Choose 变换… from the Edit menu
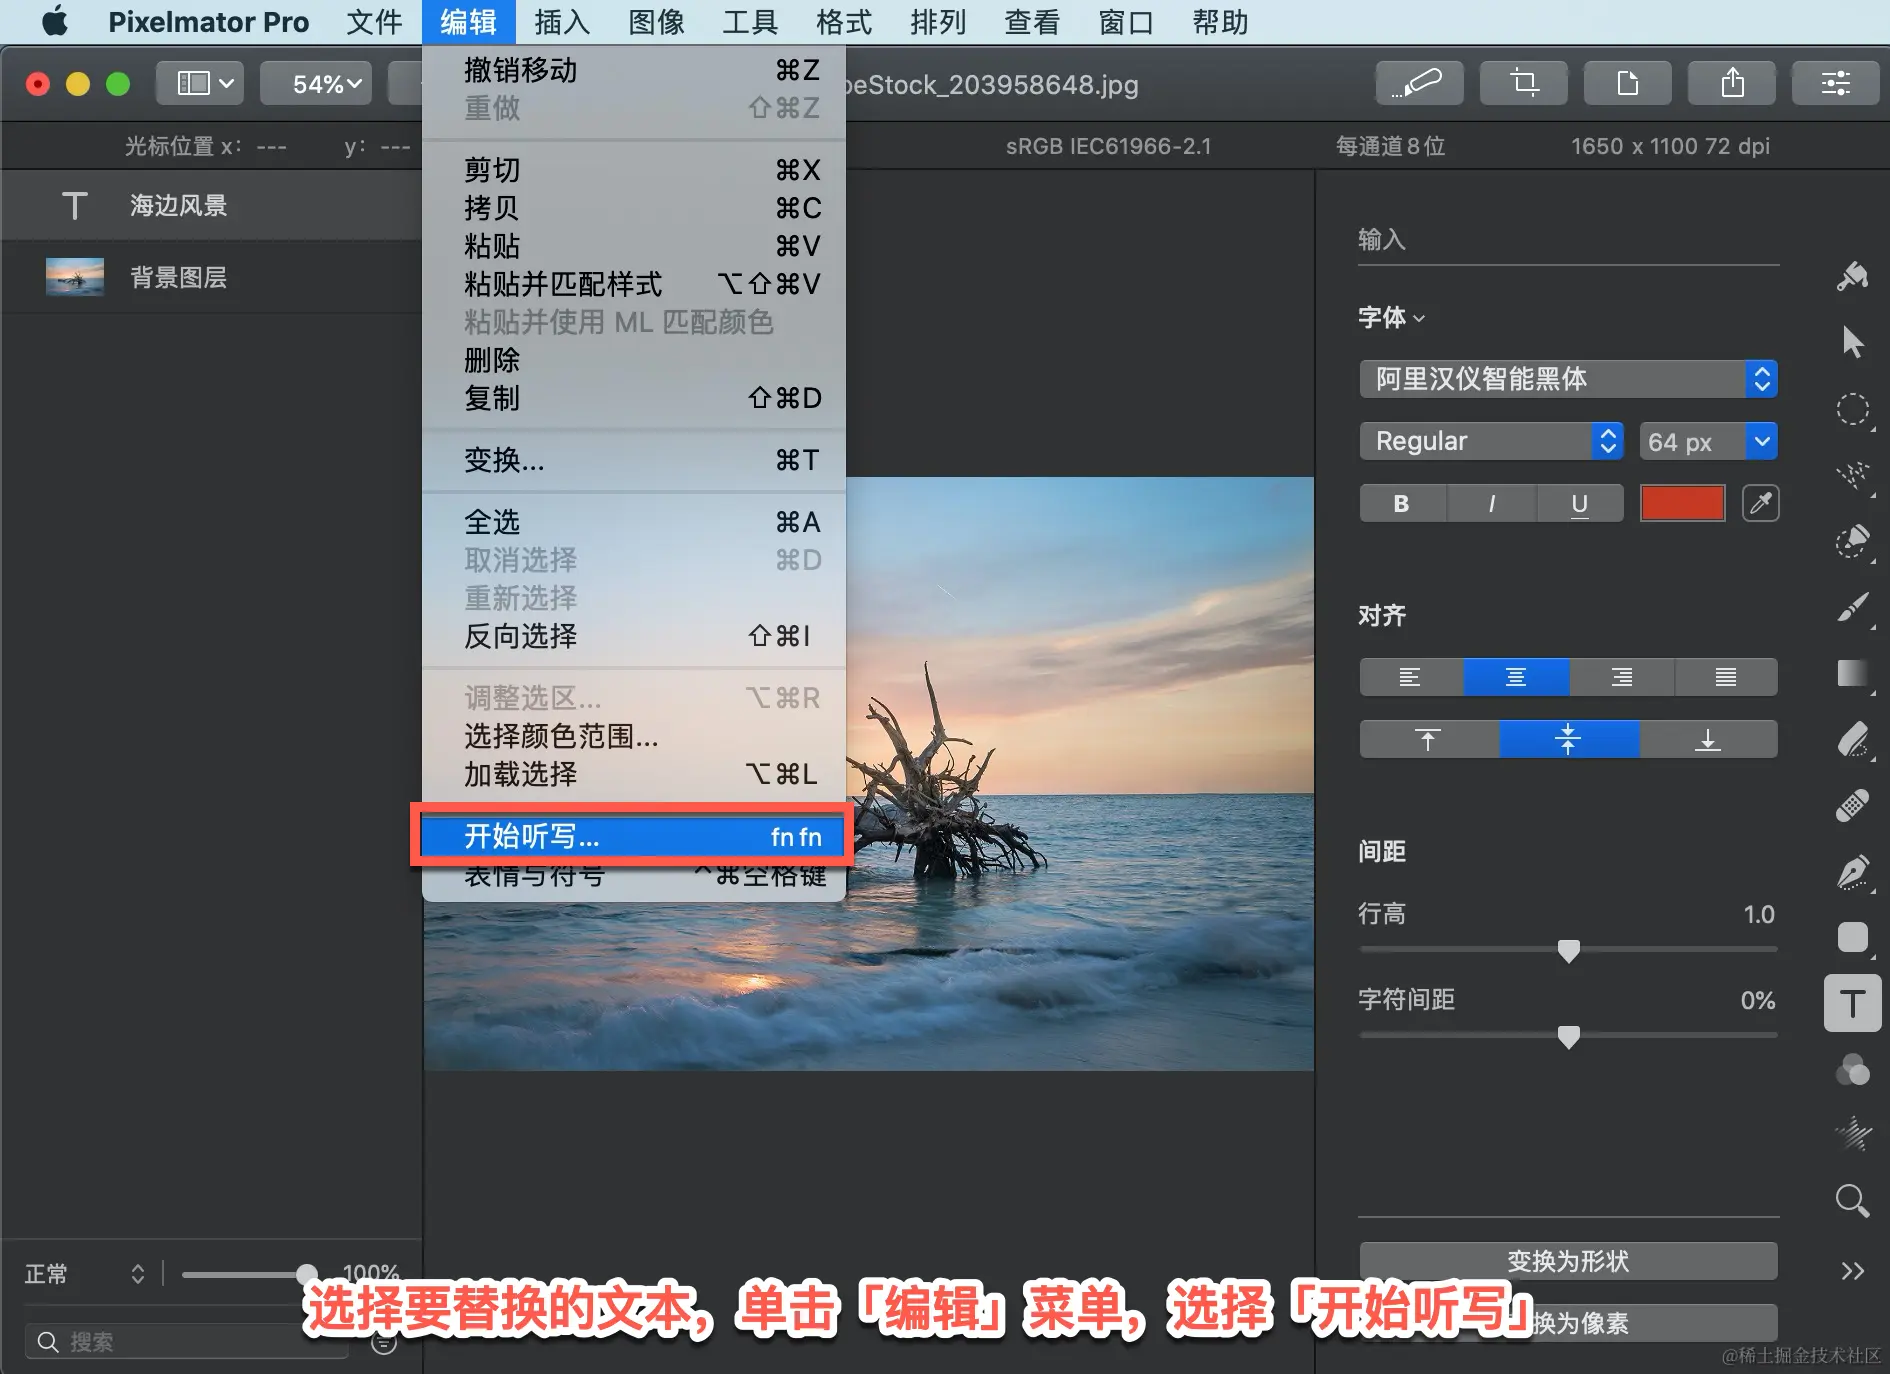 pos(633,460)
